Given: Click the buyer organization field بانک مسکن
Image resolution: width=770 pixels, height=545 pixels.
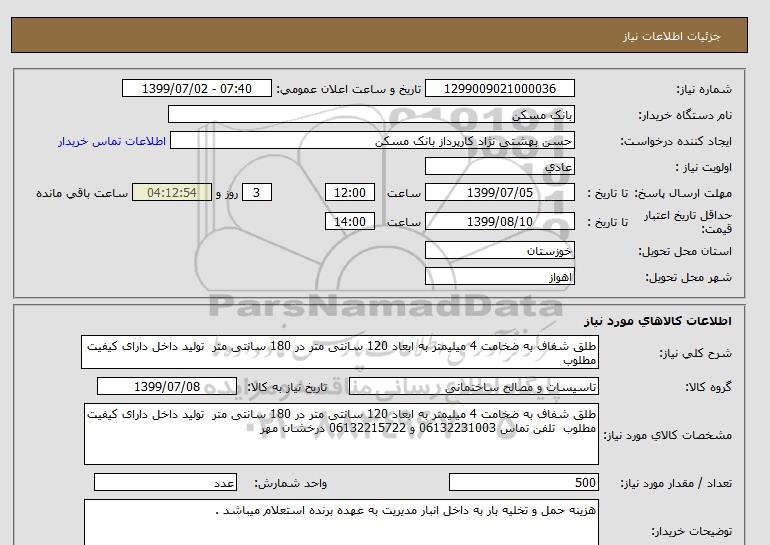Looking at the screenshot, I should (x=512, y=116).
